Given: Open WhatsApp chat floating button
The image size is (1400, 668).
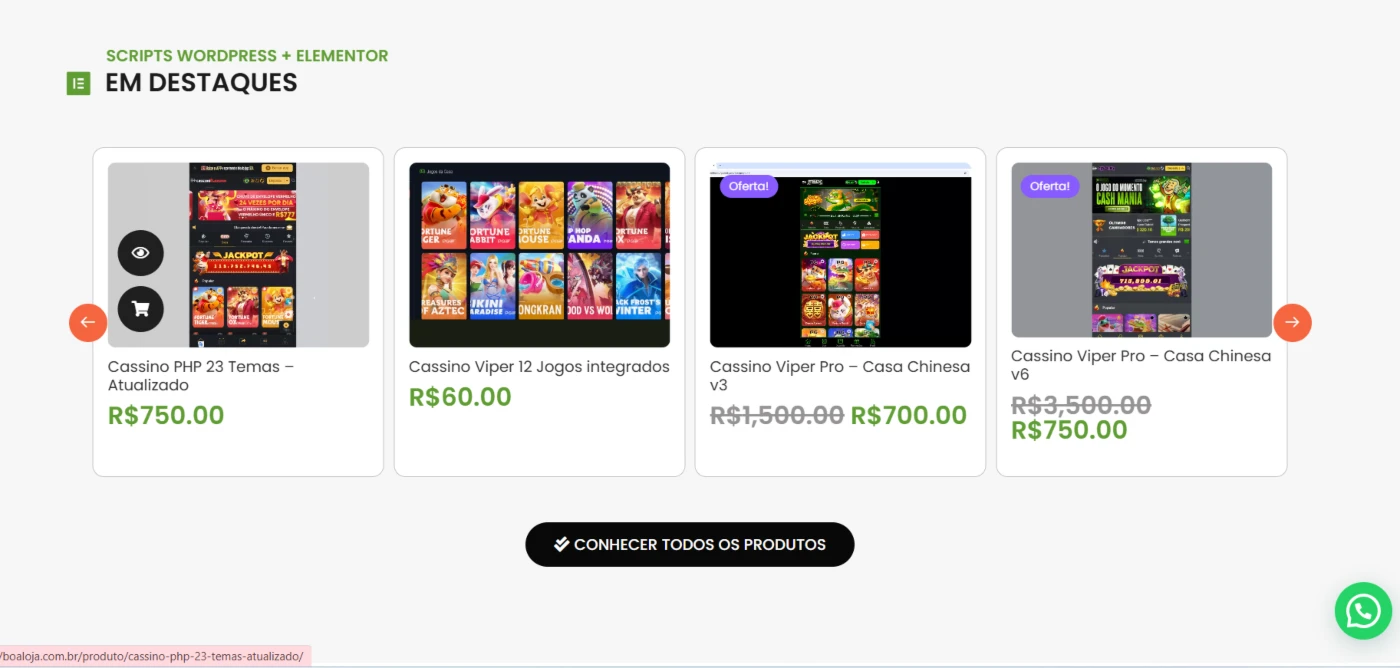Looking at the screenshot, I should click(1363, 611).
